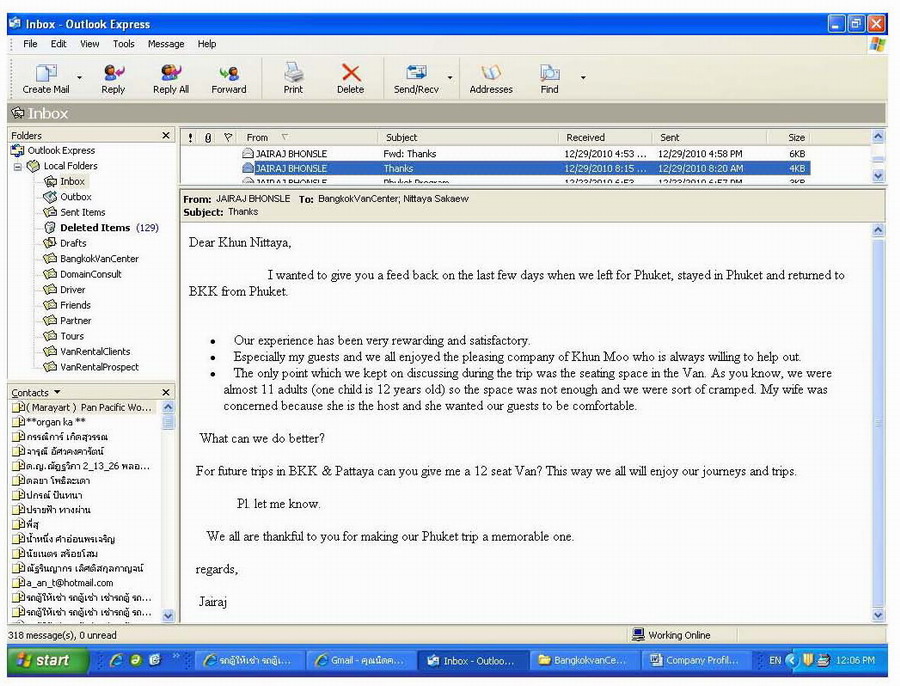900x686 pixels.
Task: Open the Deleted Items folder
Action: (95, 228)
